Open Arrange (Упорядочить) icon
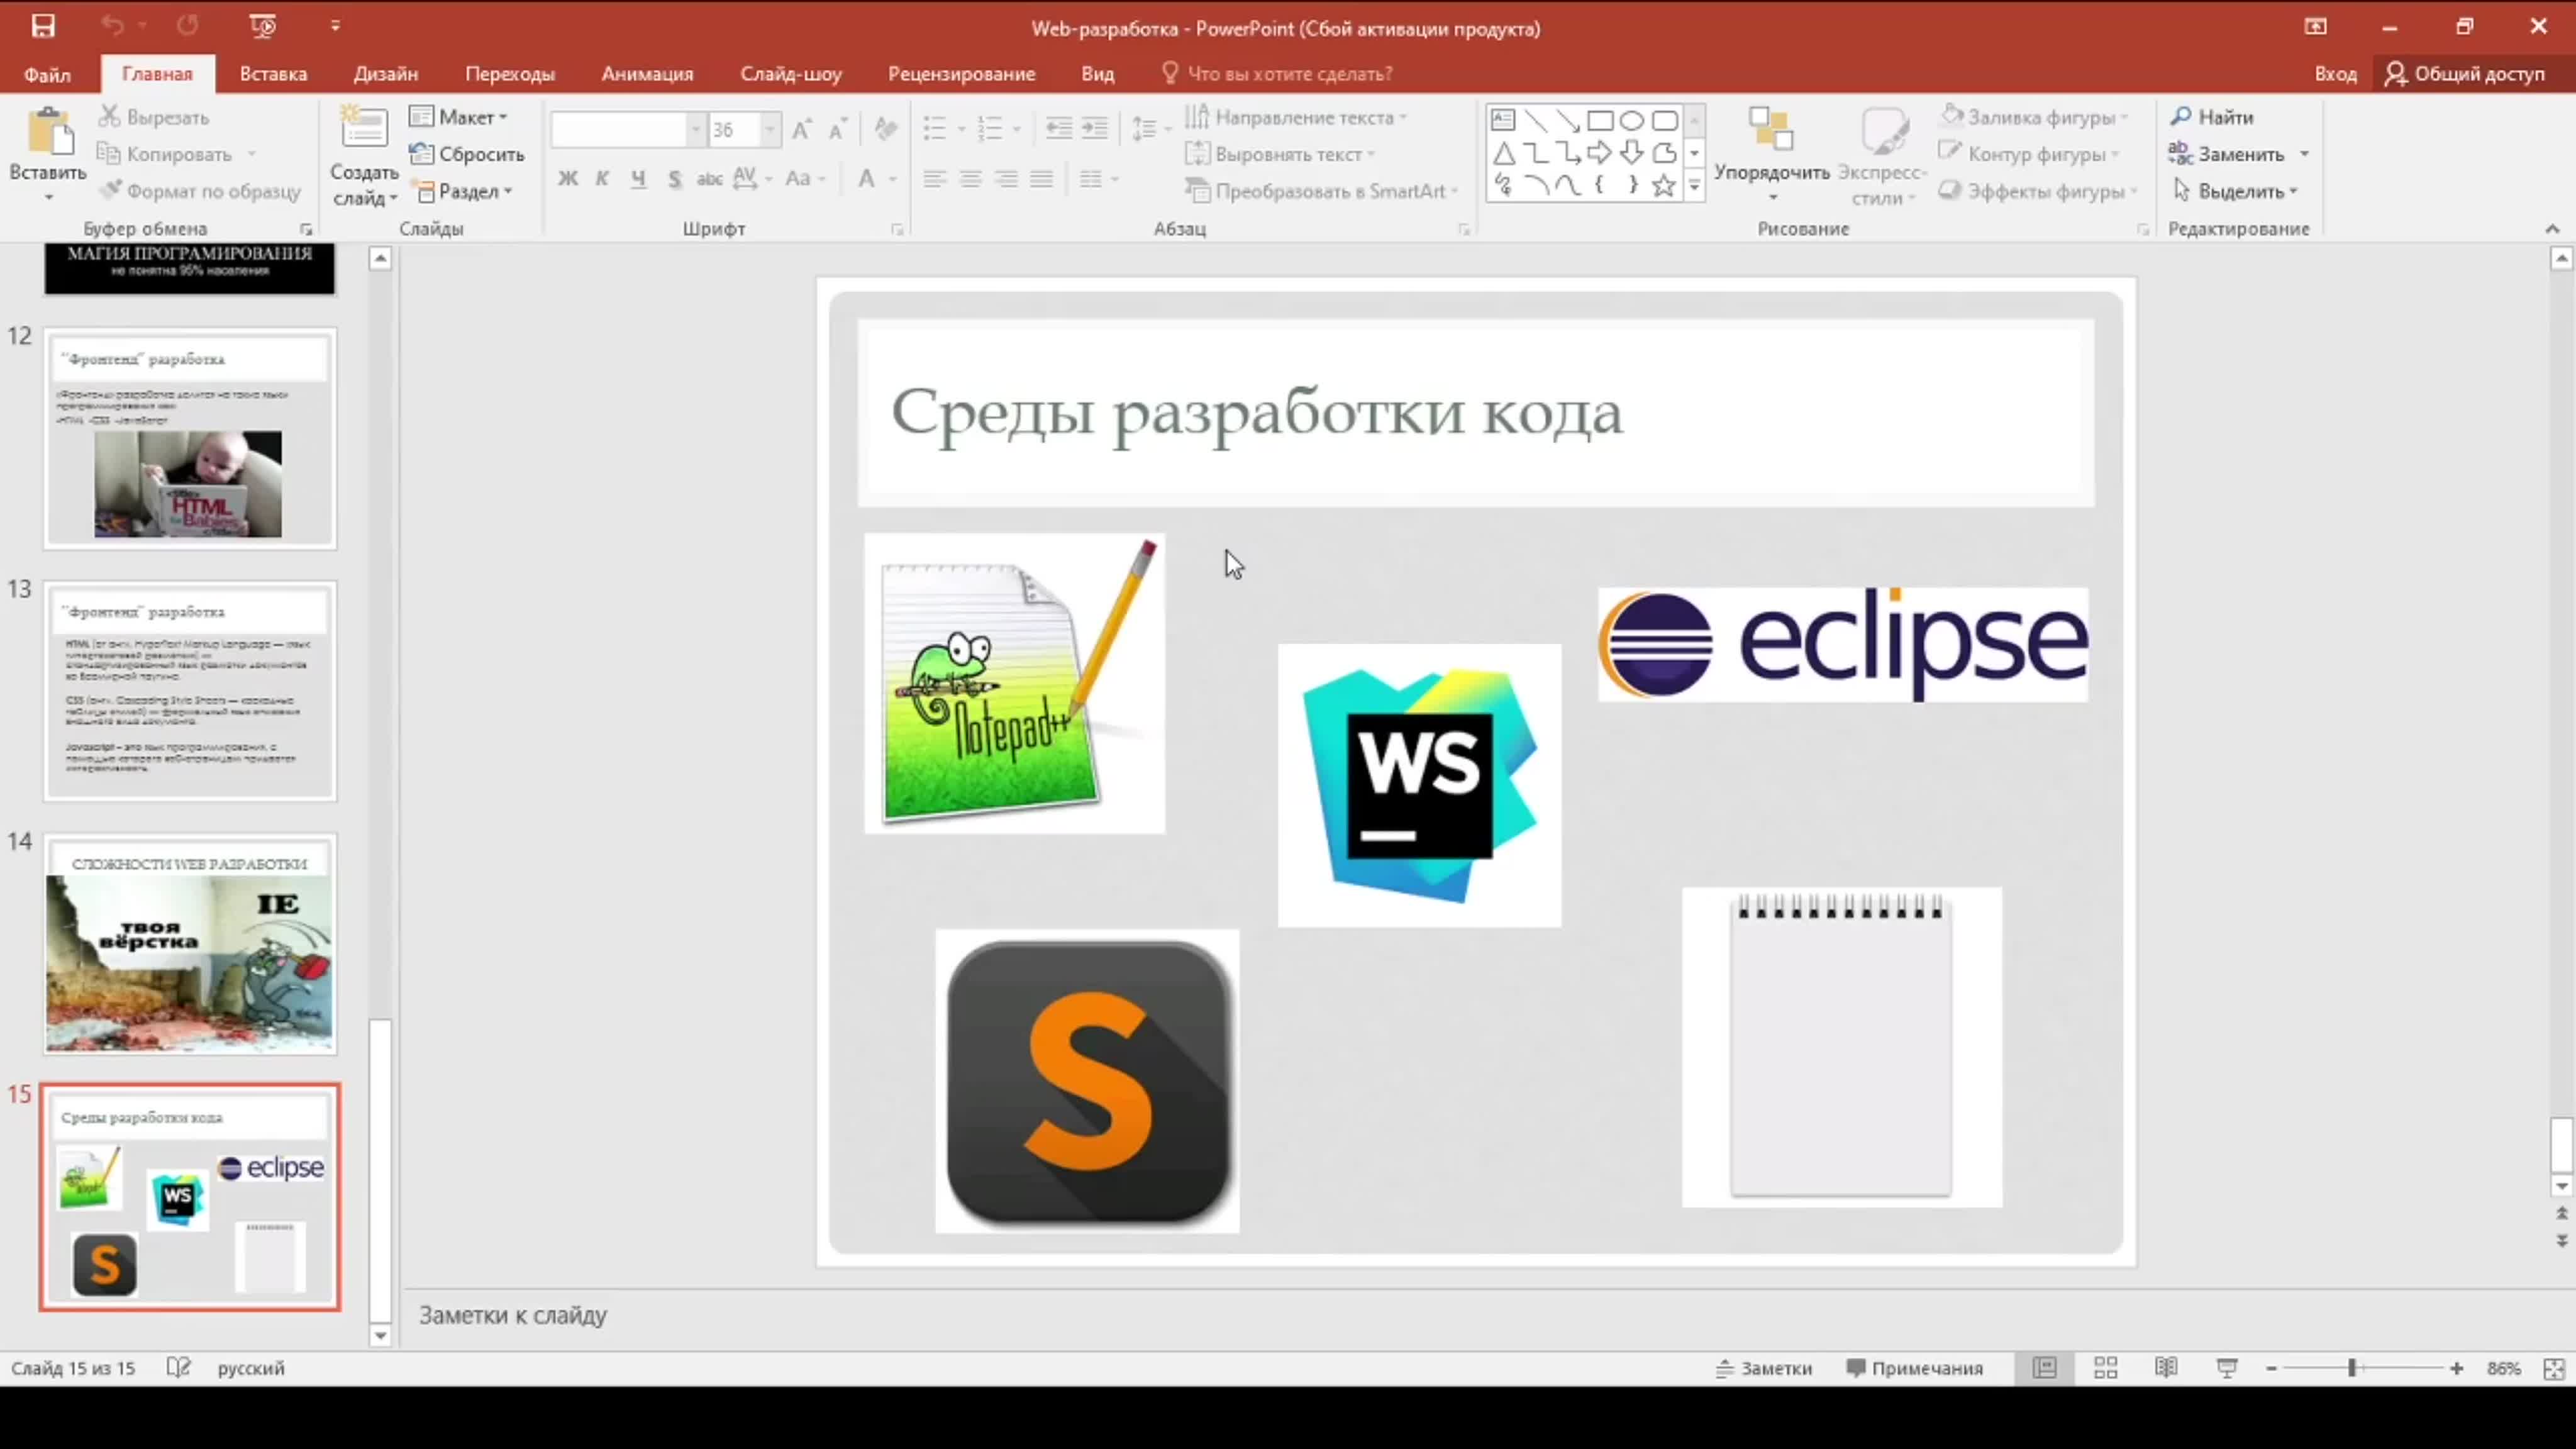The width and height of the screenshot is (2576, 1449). tap(1771, 131)
